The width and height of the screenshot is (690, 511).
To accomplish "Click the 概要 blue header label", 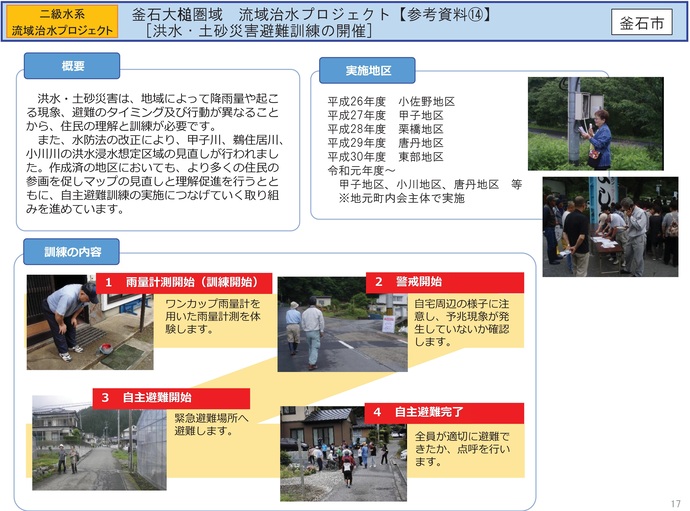I will point(72,66).
